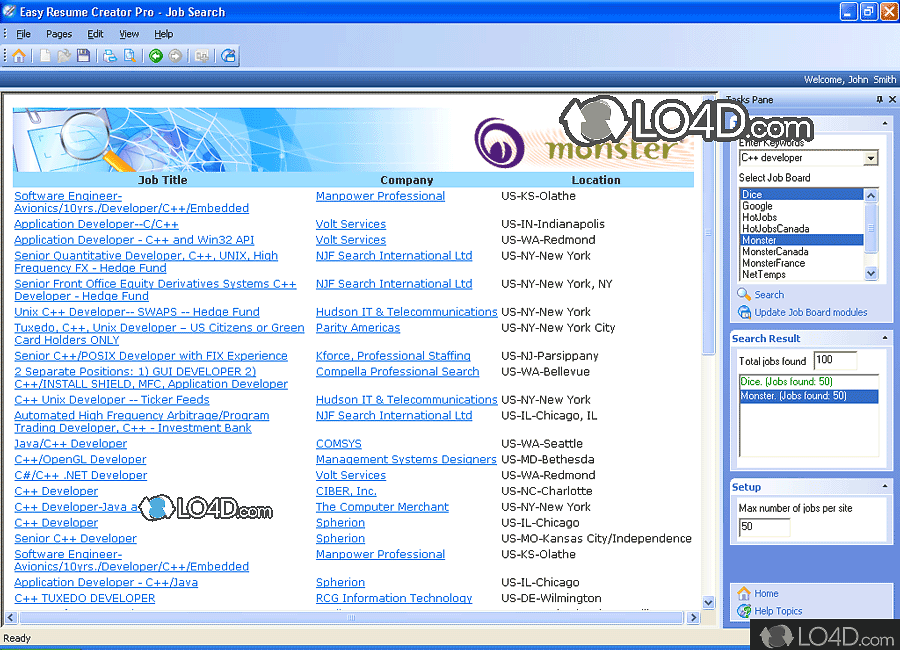Click the Open file toolbar icon
This screenshot has width=900, height=650.
(64, 56)
